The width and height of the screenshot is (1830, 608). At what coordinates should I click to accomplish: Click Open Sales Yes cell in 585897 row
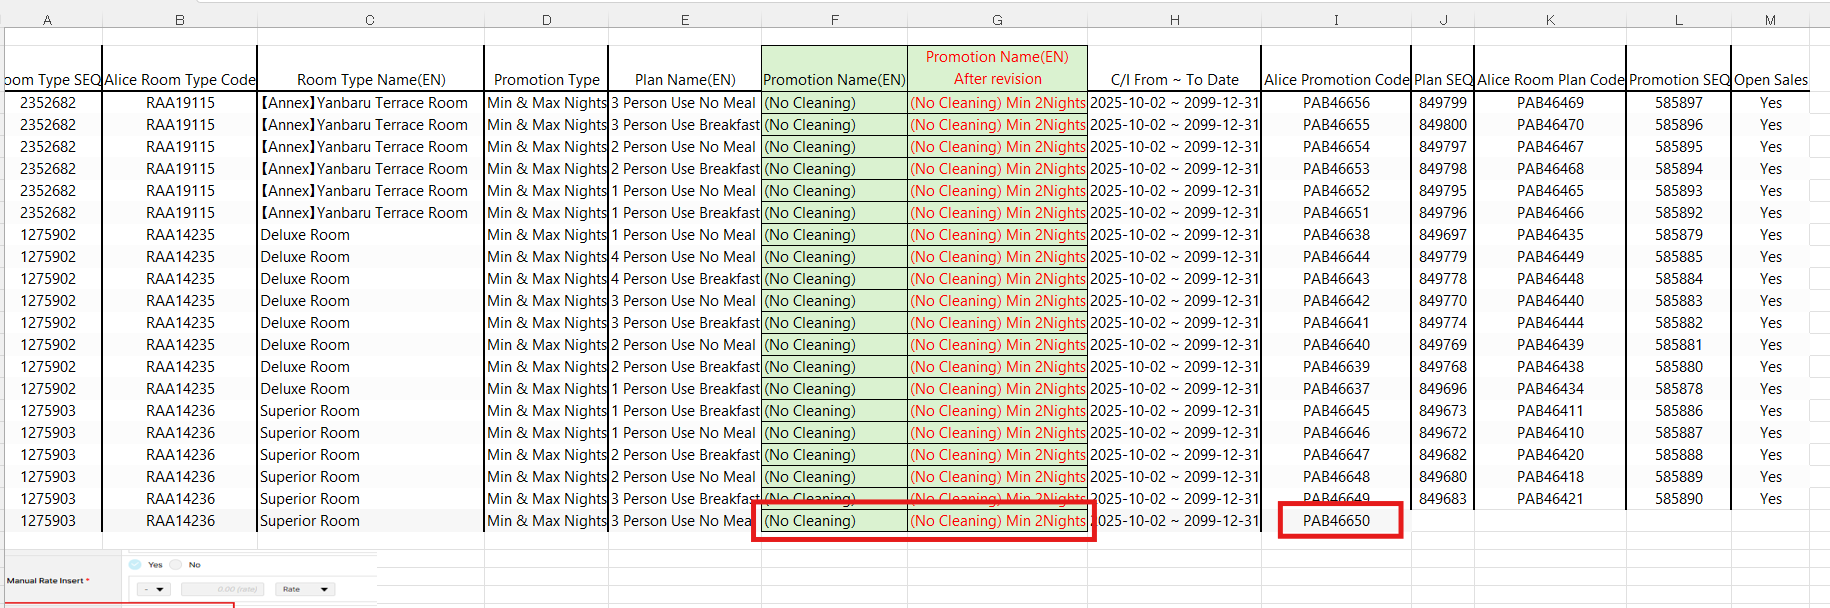pos(1771,103)
